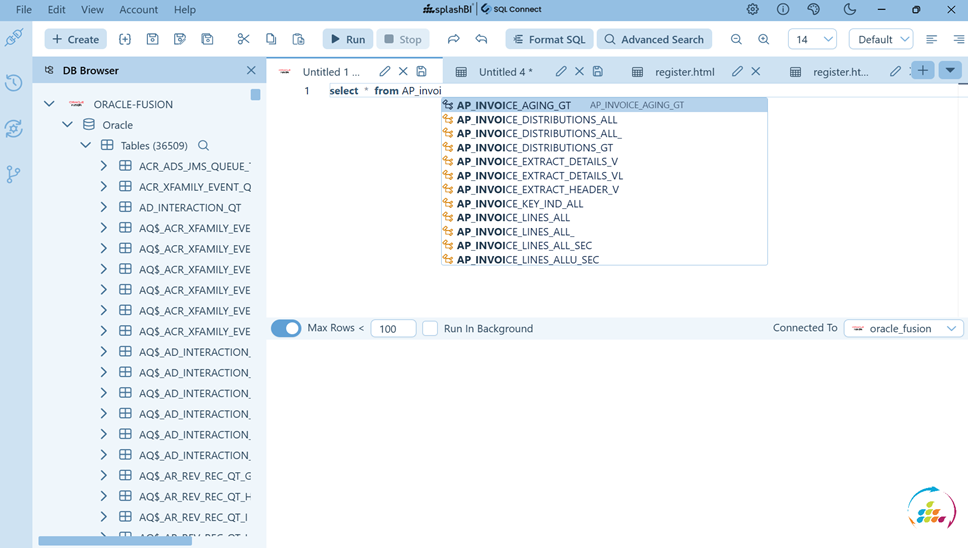Click the Cut scissors icon in toolbar

point(243,39)
